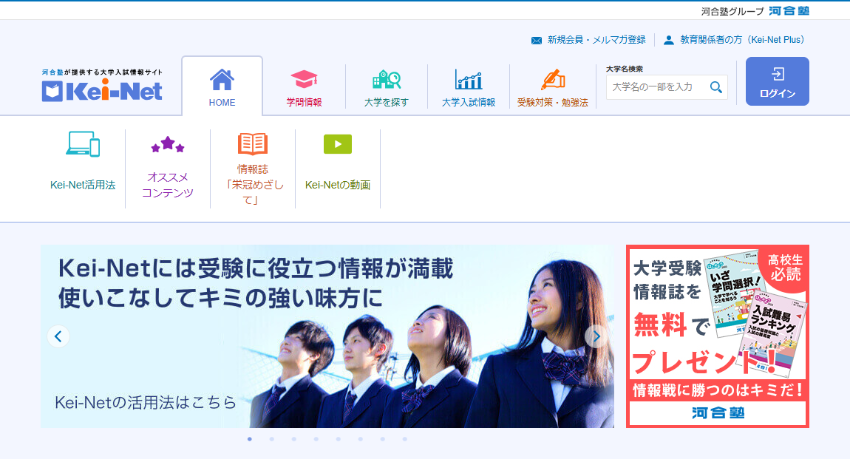
Task: Open the Kei-Net logo homepage link
Action: (x=102, y=91)
